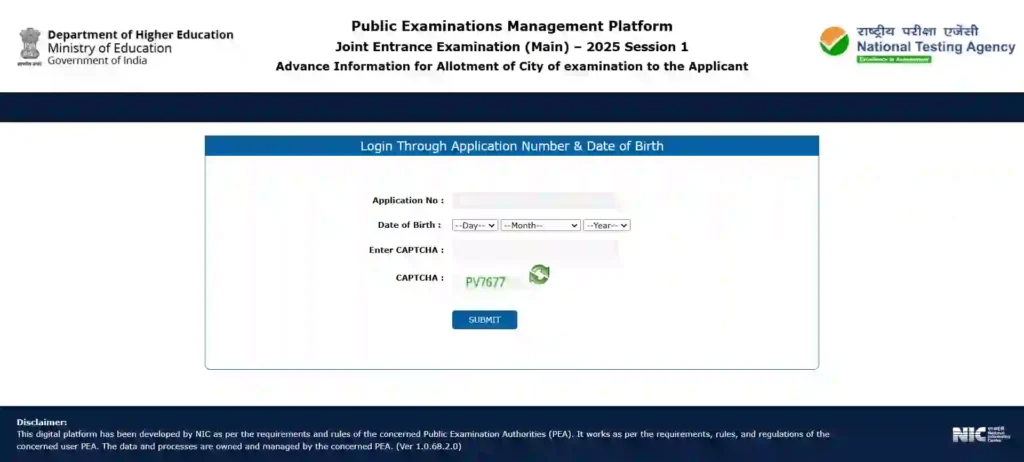Click the 'Disclaimer:' footer heading
Screen dimensions: 1024x462
(42, 422)
